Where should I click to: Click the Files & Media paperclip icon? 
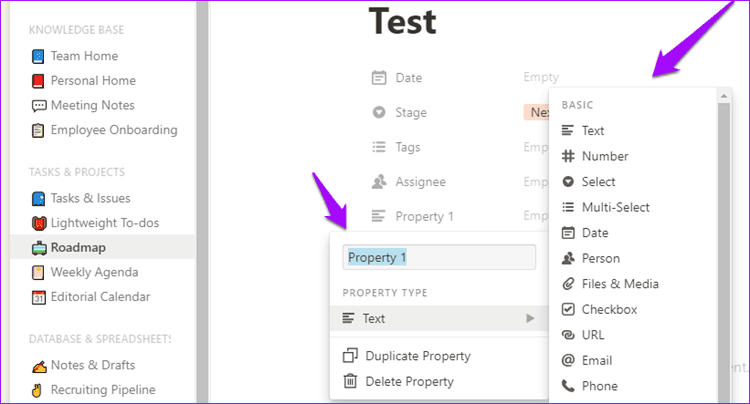coord(568,284)
